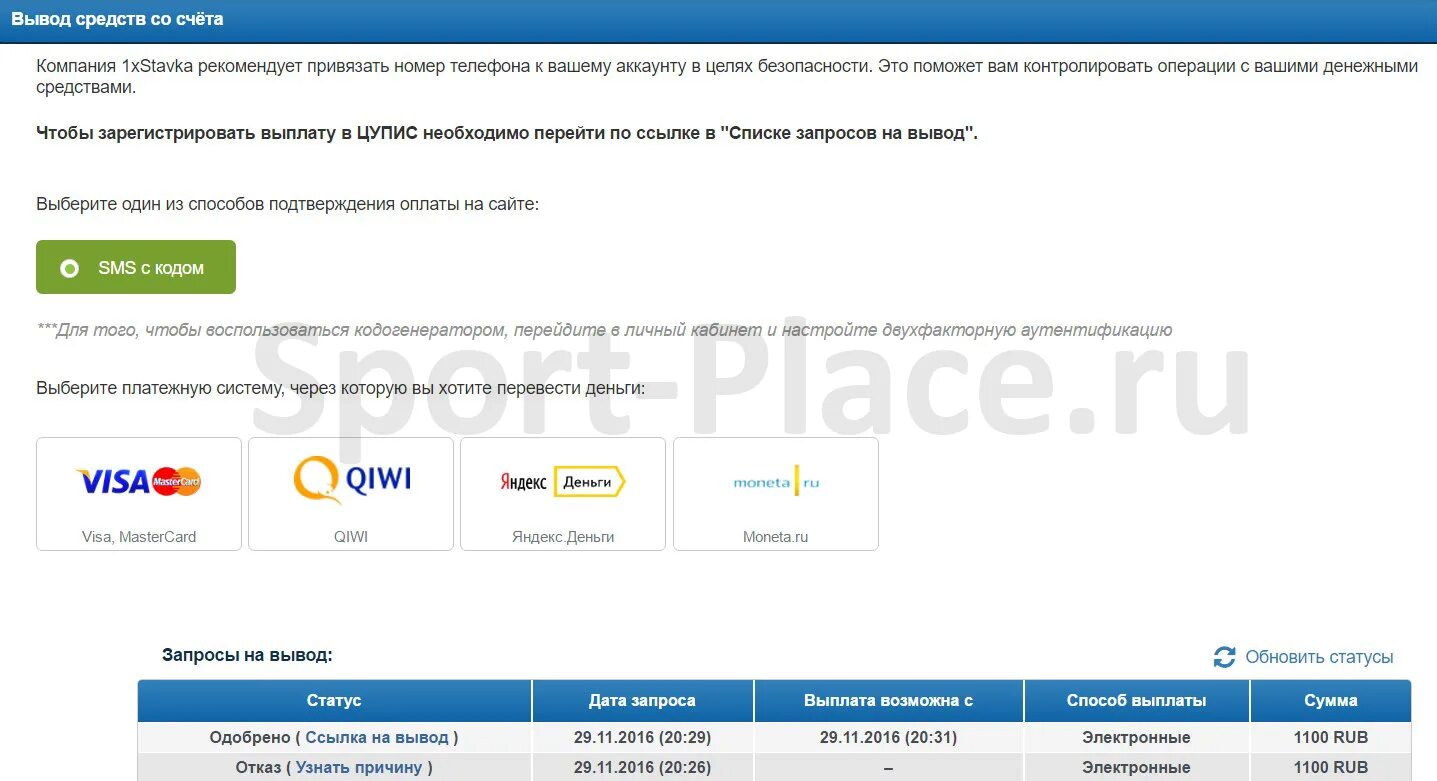
Task: Click the Яндекс Деньги logo image
Action: [563, 482]
